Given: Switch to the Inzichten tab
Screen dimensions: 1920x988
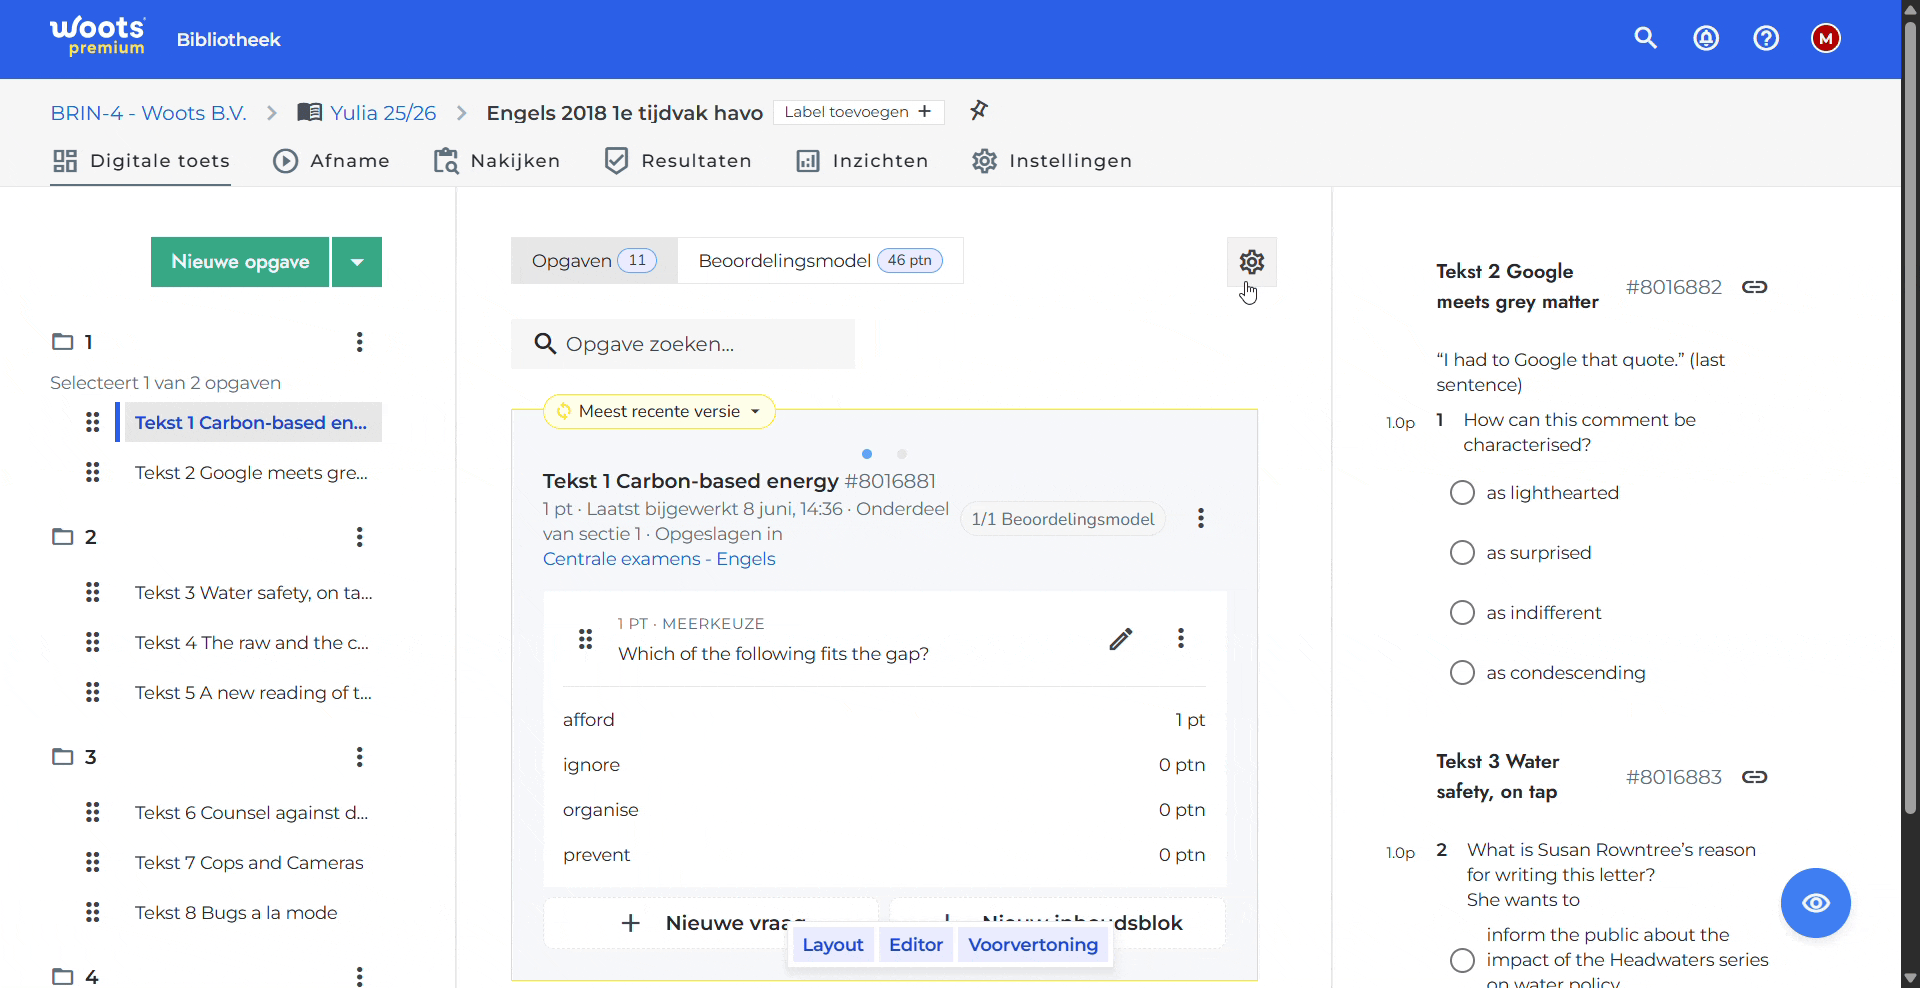Looking at the screenshot, I should tap(862, 161).
